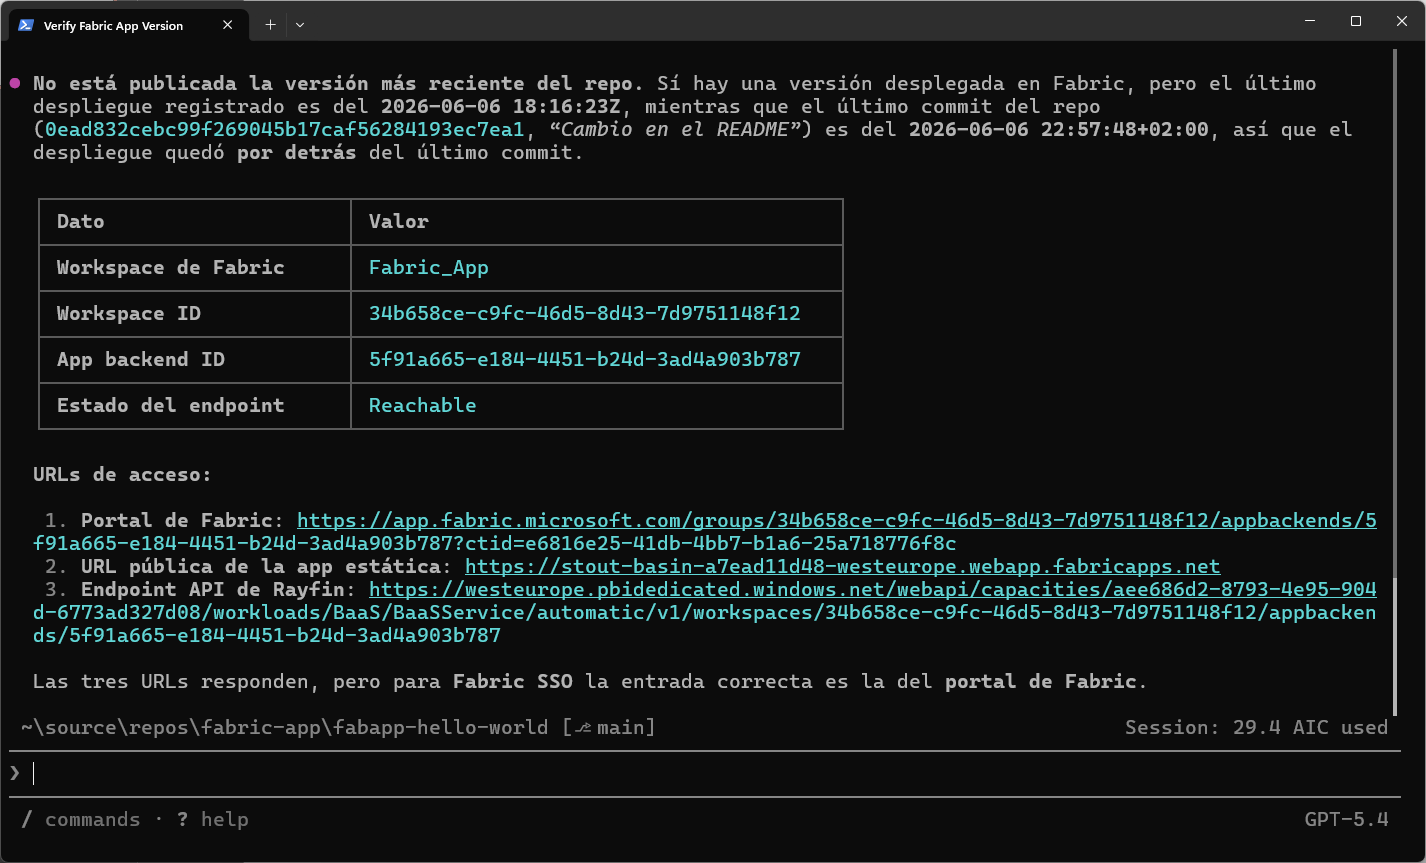
Task: Maximize the terminal window
Action: click(1356, 21)
